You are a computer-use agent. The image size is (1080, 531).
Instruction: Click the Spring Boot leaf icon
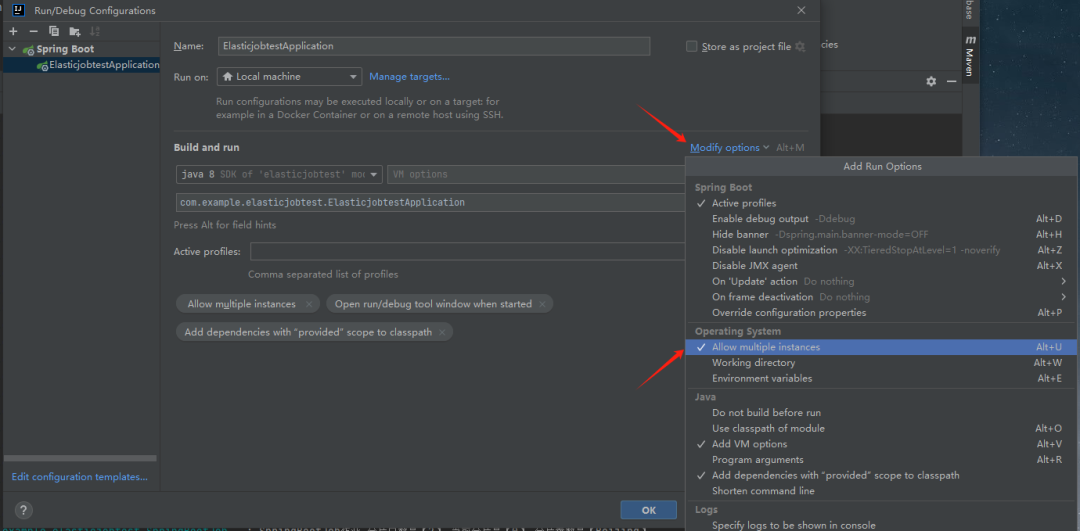coord(28,50)
